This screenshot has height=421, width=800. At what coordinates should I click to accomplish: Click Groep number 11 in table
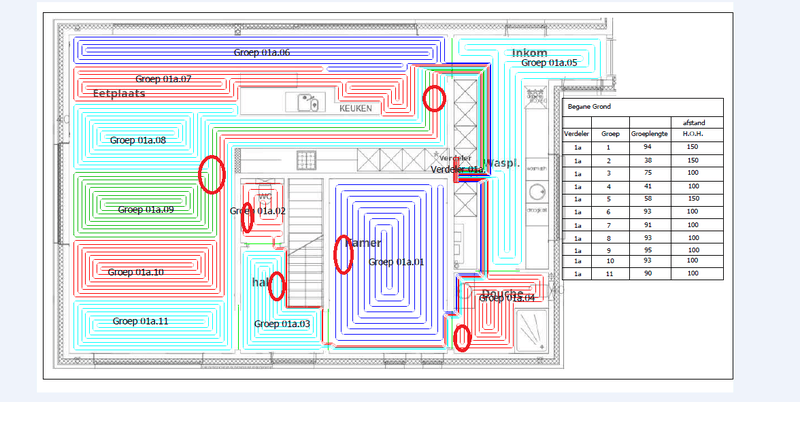click(x=609, y=274)
